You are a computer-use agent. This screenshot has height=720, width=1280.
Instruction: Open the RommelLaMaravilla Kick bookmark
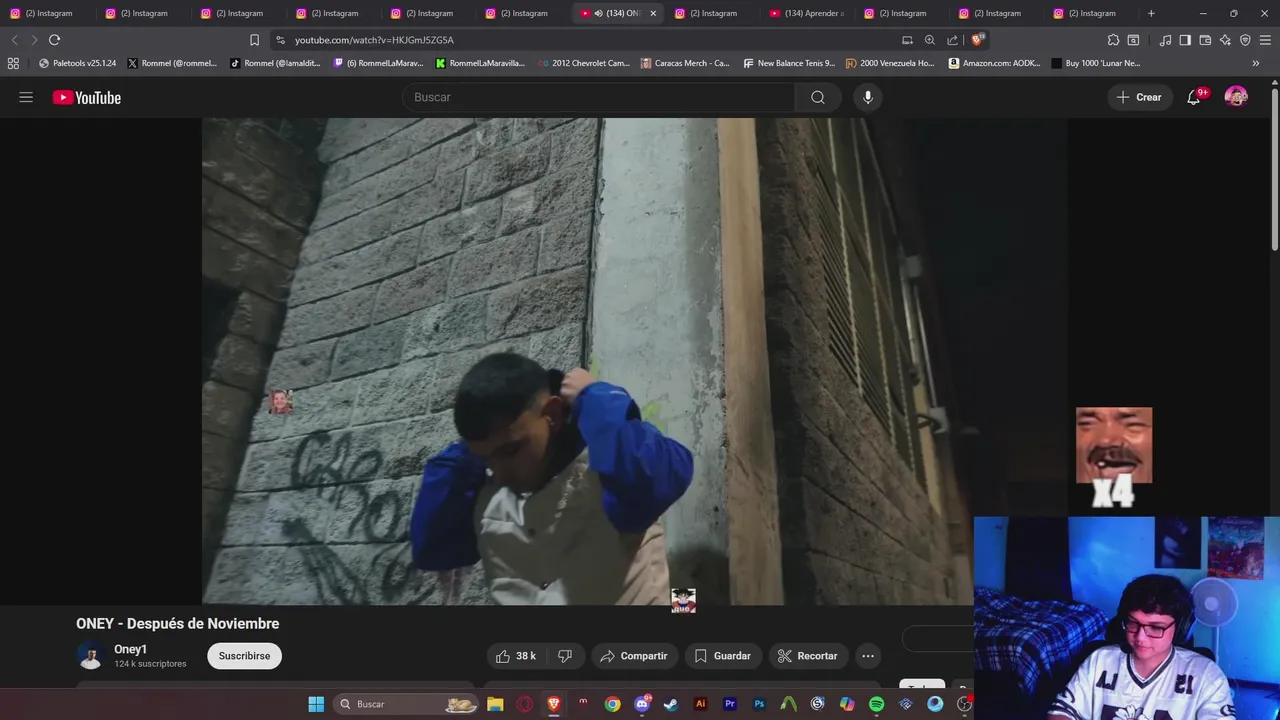click(480, 63)
